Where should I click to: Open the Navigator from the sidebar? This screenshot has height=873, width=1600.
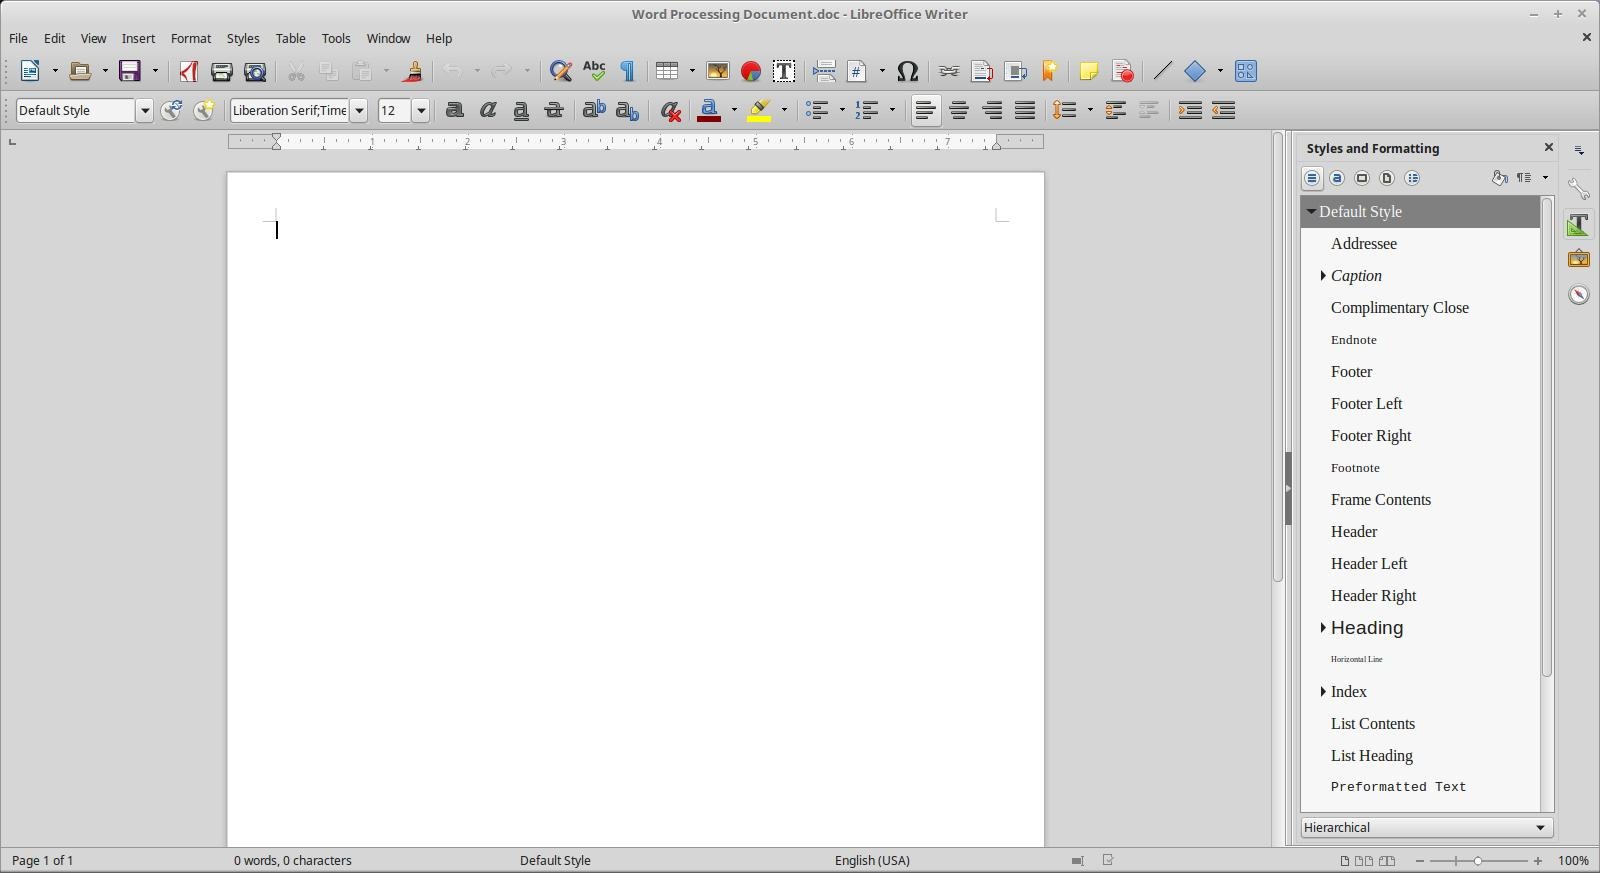pyautogui.click(x=1579, y=295)
